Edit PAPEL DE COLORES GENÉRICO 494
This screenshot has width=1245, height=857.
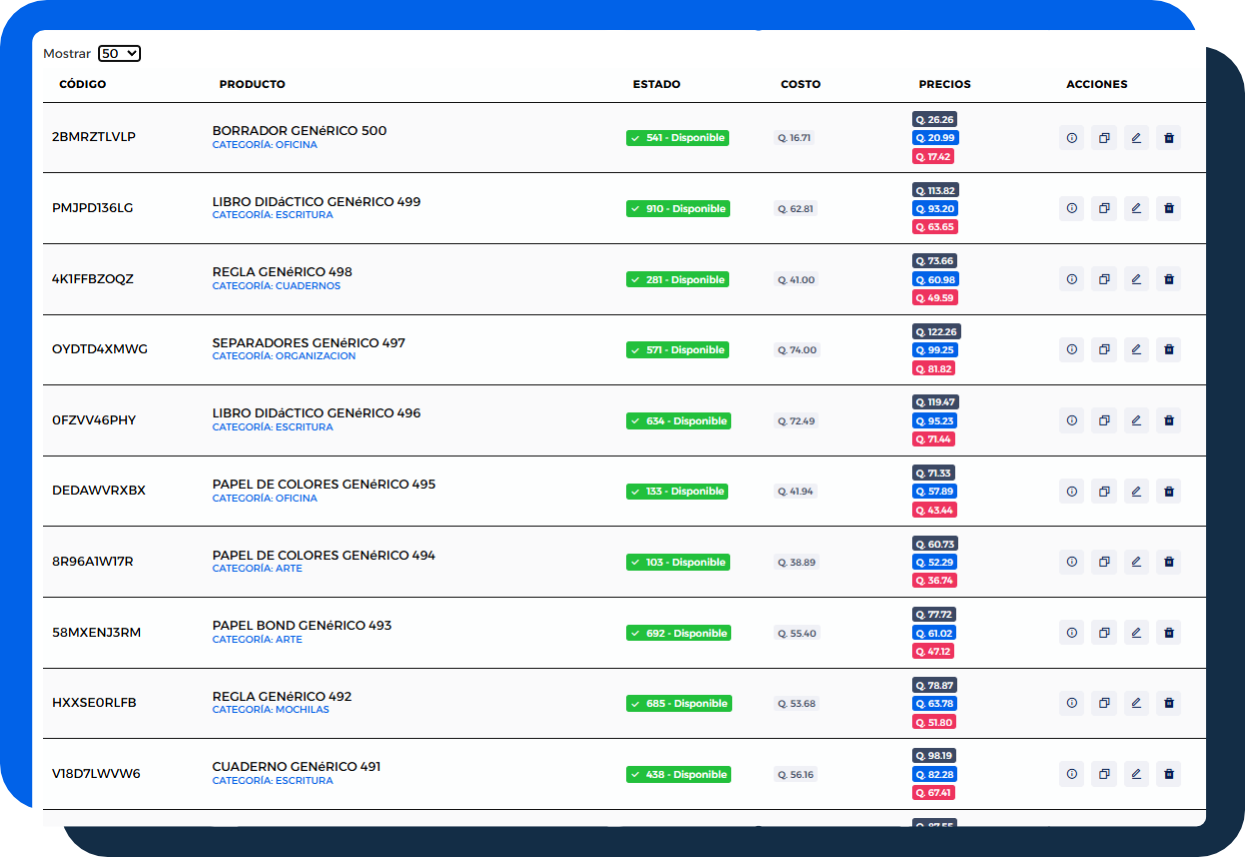(x=1136, y=562)
